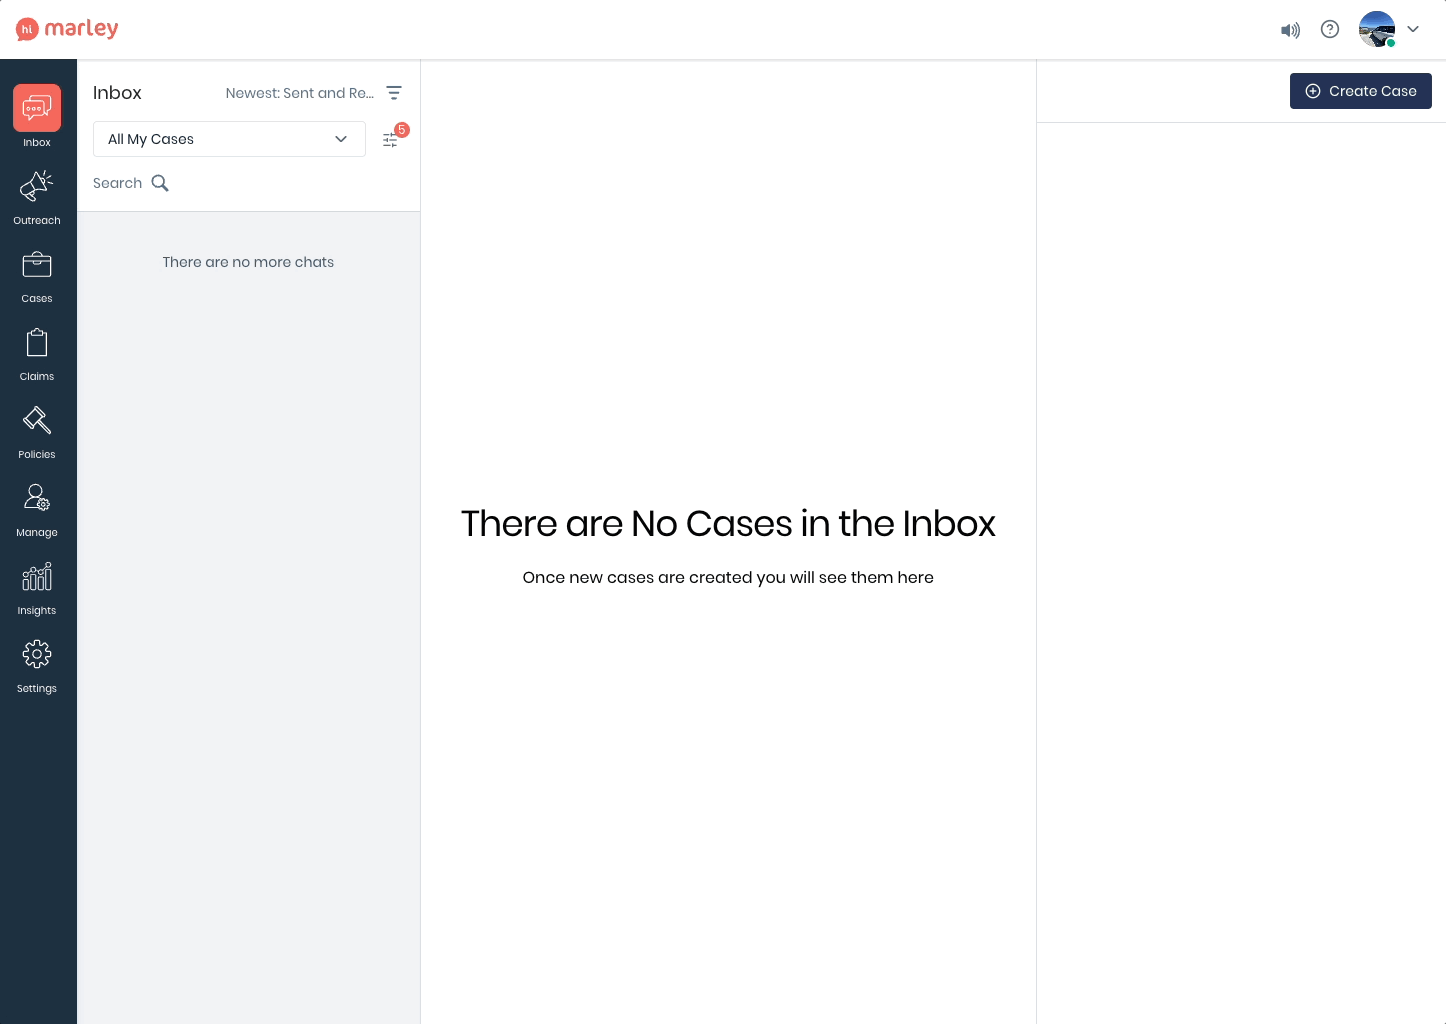This screenshot has width=1446, height=1024.
Task: Open the sort order filter icon
Action: (x=394, y=93)
